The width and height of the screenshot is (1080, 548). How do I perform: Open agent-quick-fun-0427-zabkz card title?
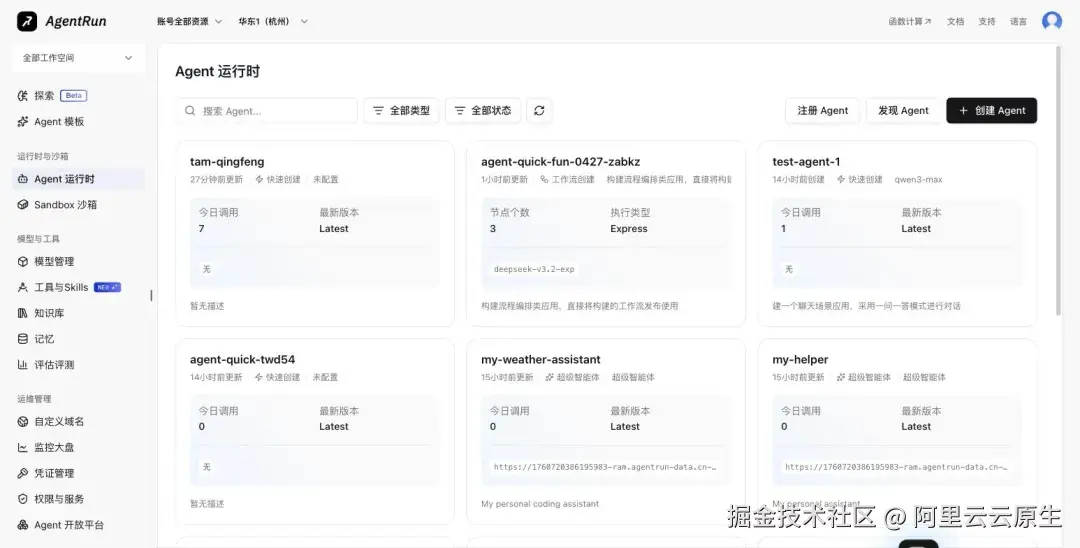(x=561, y=162)
